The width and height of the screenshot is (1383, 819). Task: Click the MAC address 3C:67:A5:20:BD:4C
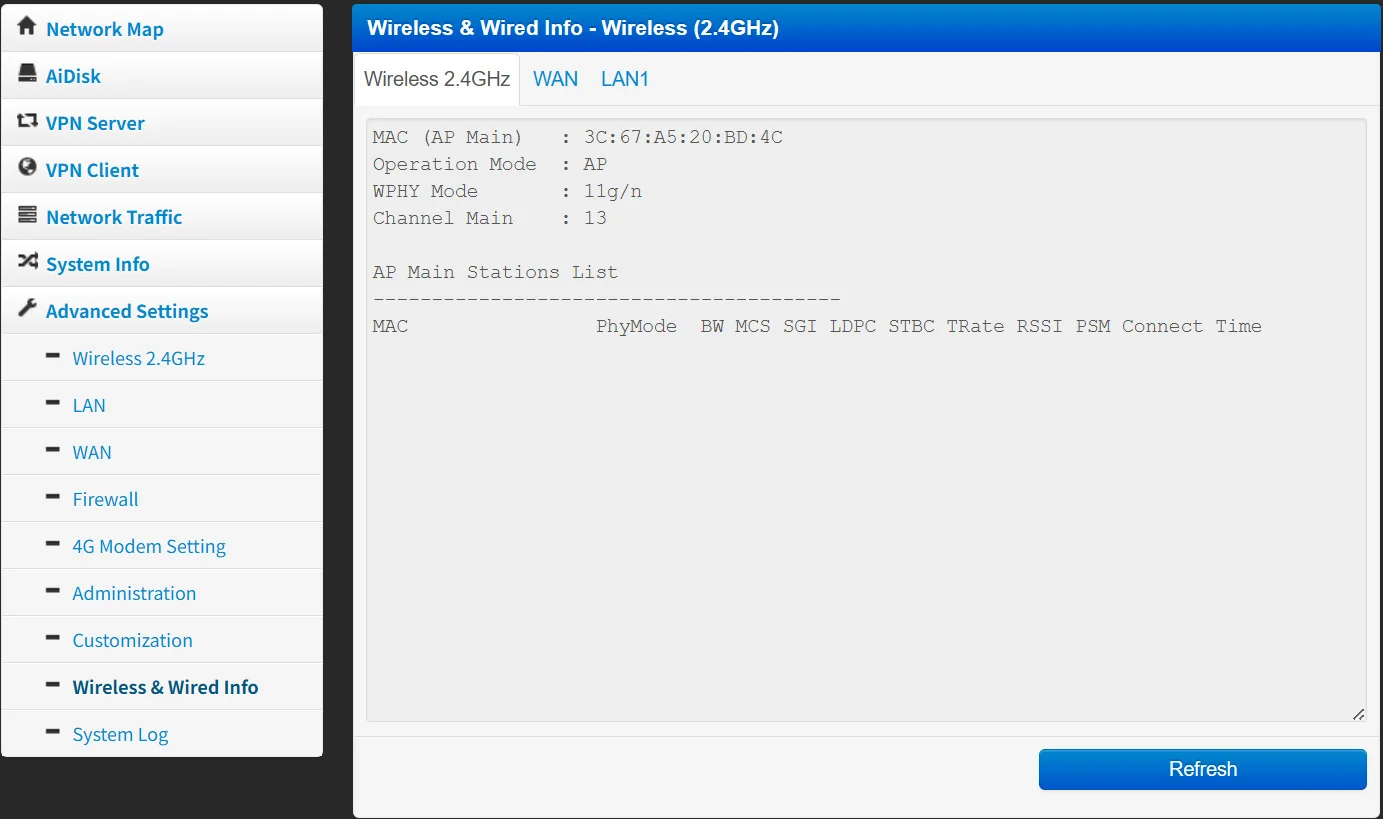(683, 137)
